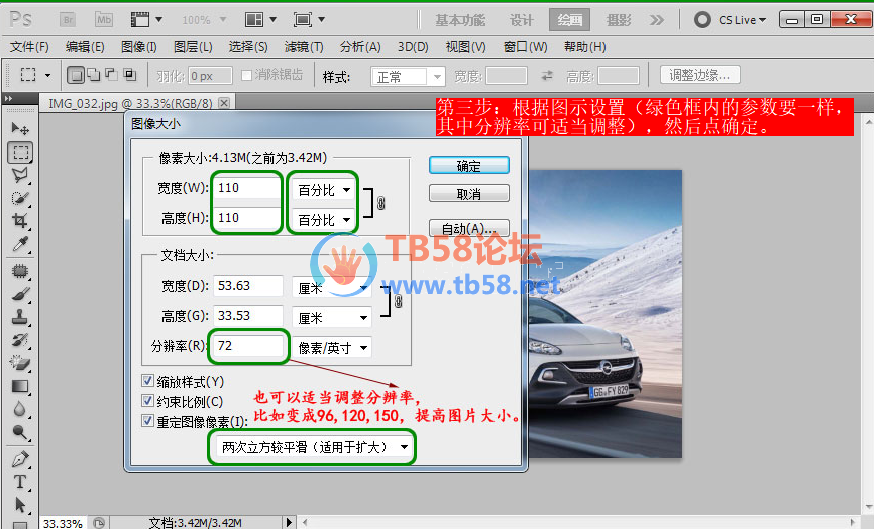The width and height of the screenshot is (874, 529).
Task: Click the resolution field showing 72
Action: (x=249, y=346)
